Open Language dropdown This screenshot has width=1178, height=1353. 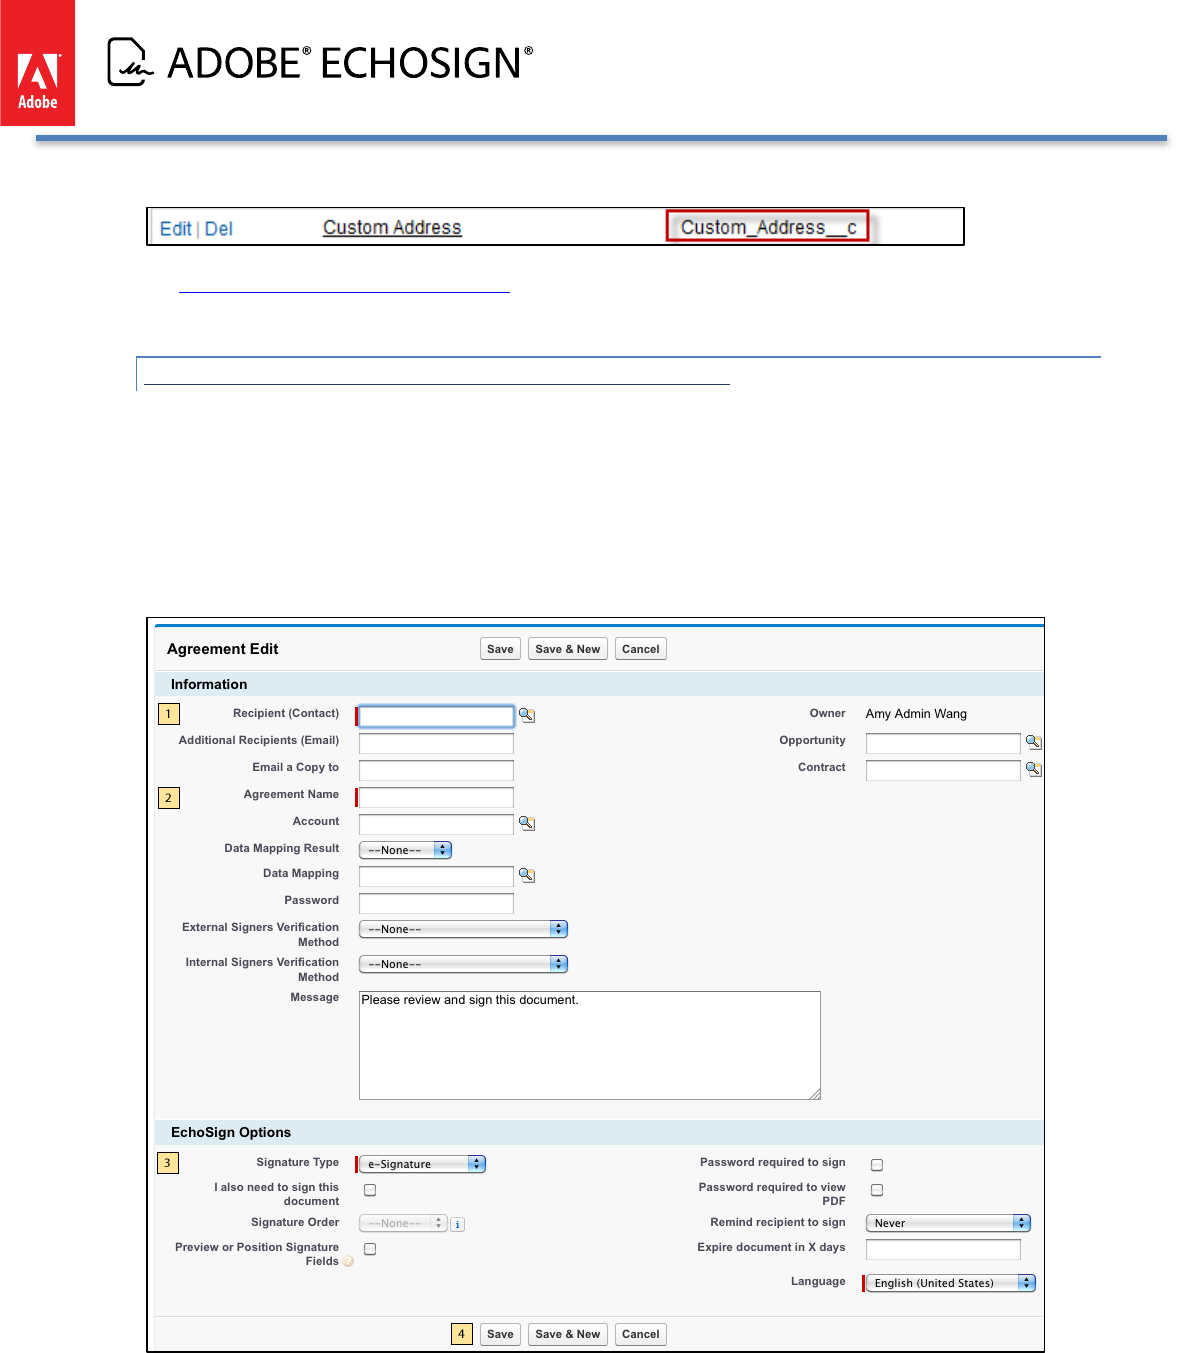tap(950, 1283)
